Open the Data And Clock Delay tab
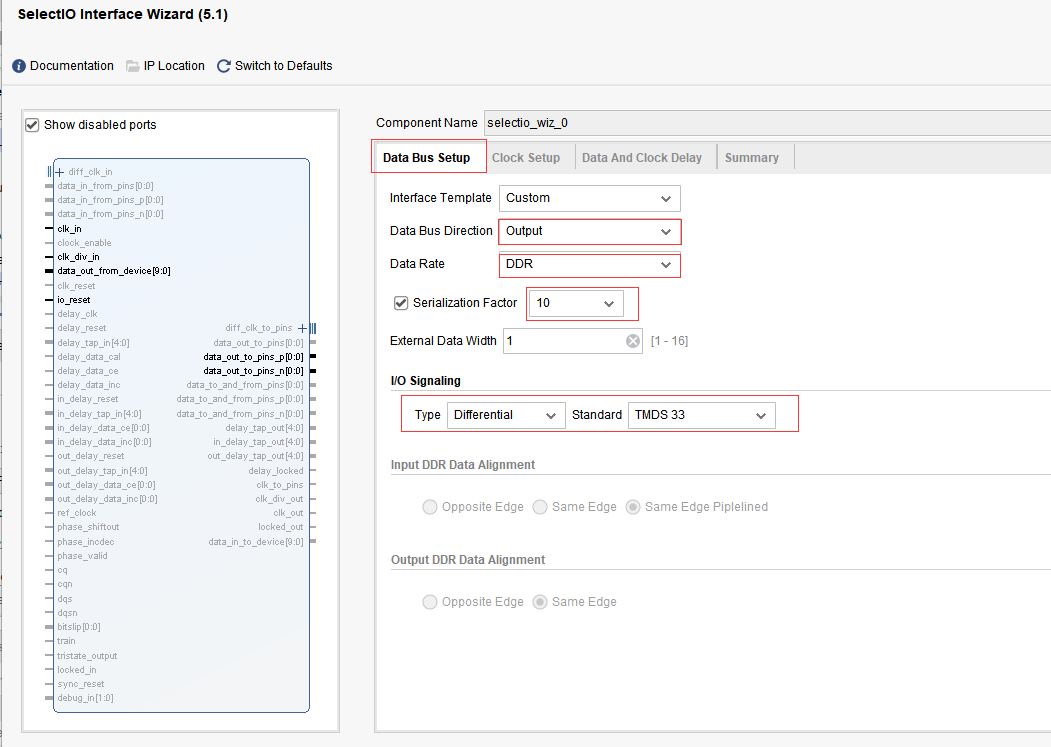This screenshot has width=1051, height=747. (642, 158)
